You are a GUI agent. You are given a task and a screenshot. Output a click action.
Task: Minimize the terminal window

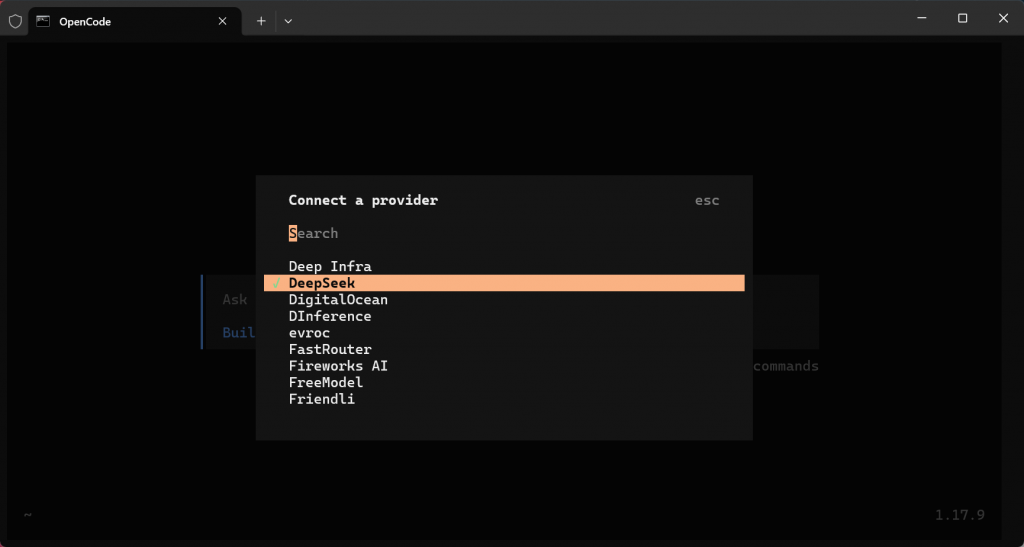click(x=922, y=18)
